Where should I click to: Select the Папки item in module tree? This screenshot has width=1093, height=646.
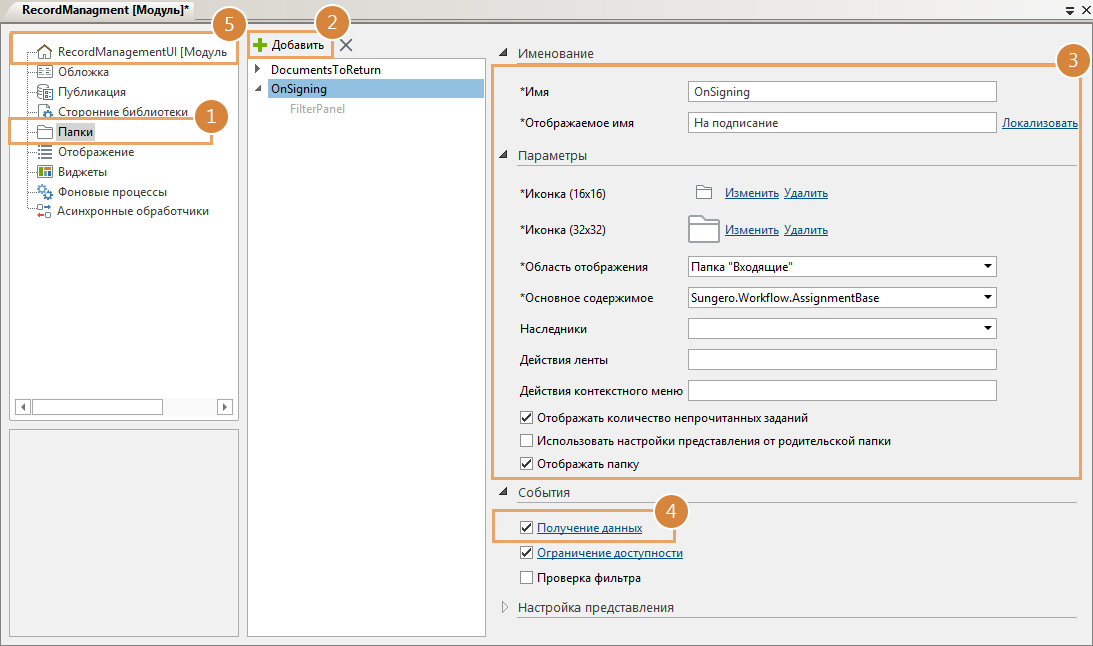tap(76, 132)
